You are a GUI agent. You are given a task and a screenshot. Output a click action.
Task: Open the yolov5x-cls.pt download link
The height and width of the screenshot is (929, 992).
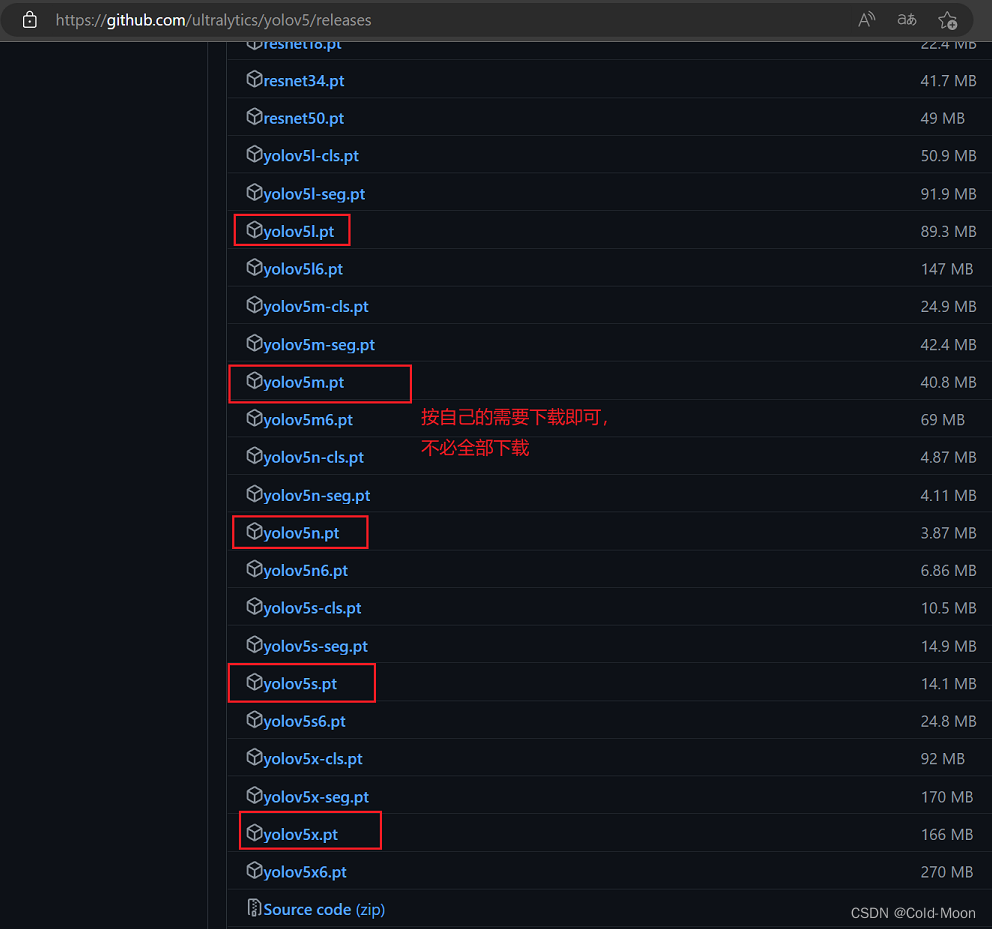[313, 759]
